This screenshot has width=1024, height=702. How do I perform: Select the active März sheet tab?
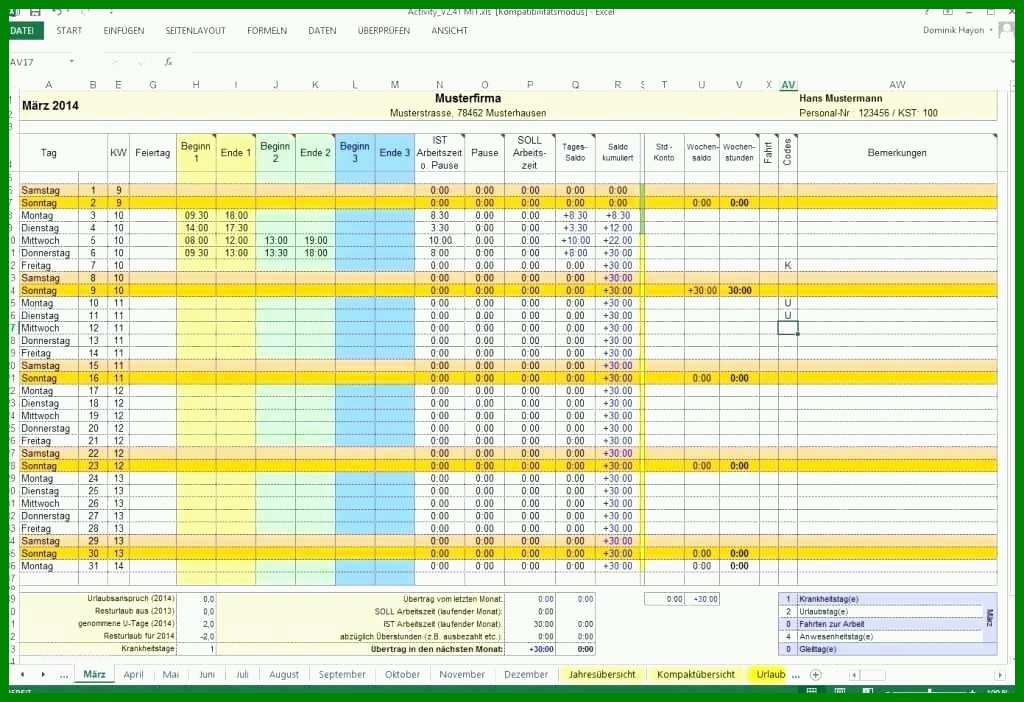coord(94,675)
